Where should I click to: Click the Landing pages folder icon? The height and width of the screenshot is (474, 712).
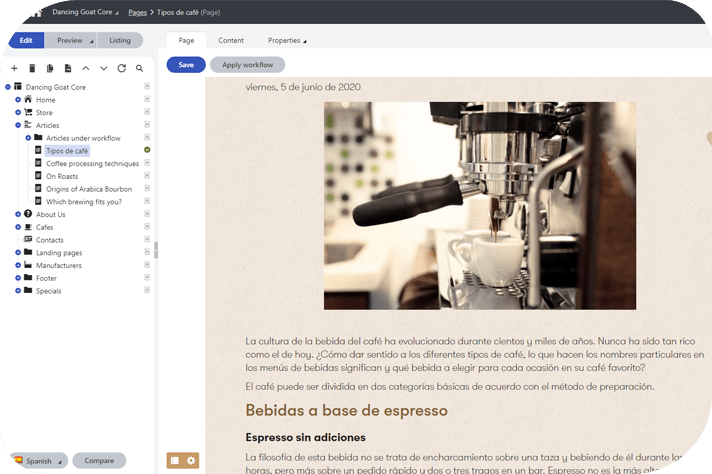(x=28, y=252)
